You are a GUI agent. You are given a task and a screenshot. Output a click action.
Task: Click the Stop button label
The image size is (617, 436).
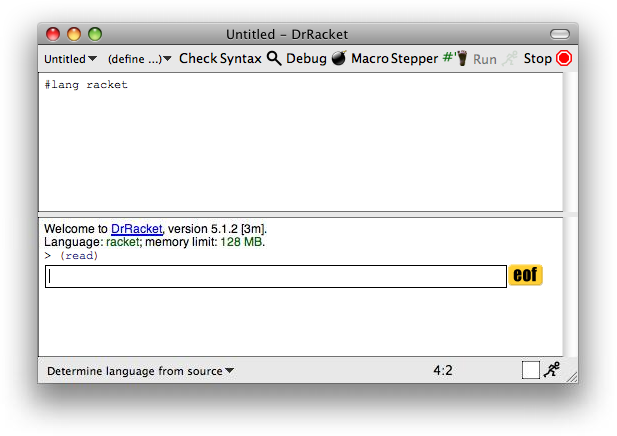[538, 59]
